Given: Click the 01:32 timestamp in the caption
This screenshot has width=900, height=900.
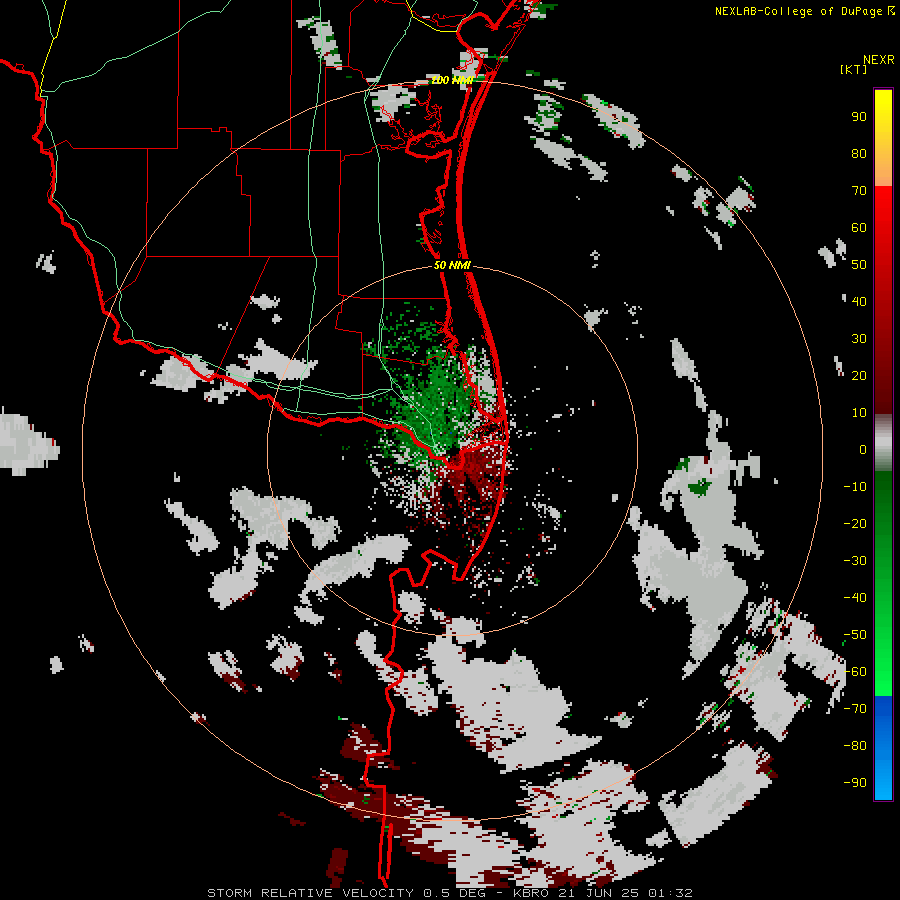Looking at the screenshot, I should [670, 893].
